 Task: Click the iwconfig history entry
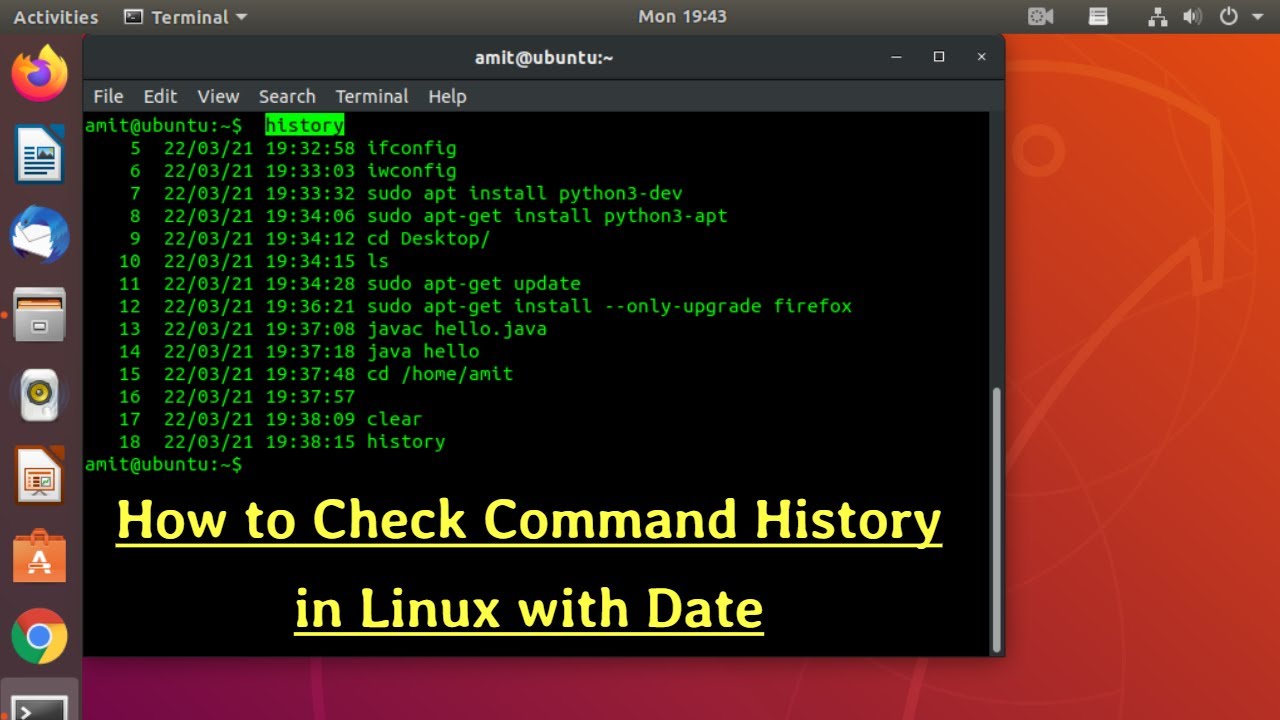point(411,171)
